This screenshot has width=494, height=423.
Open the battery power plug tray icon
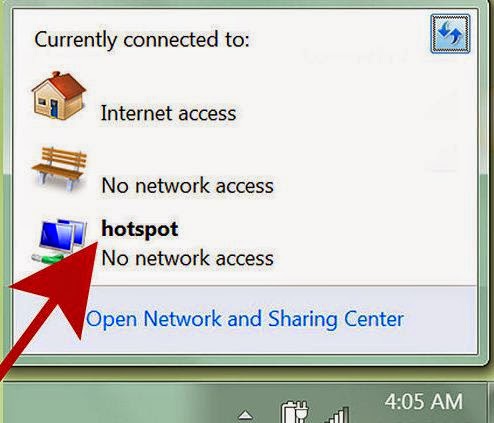pyautogui.click(x=294, y=411)
